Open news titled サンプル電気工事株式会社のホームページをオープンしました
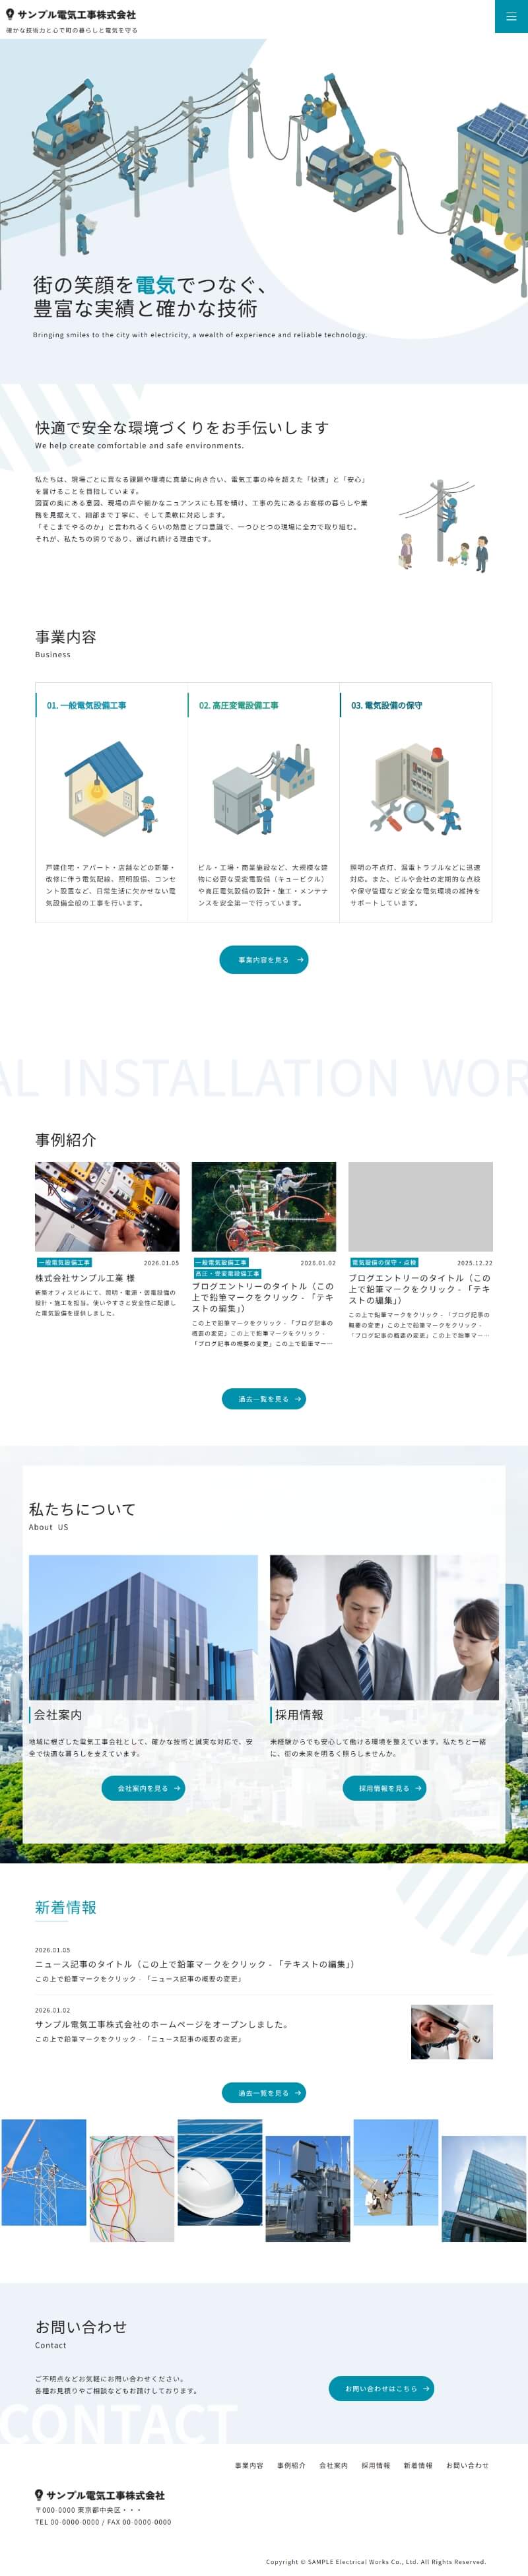This screenshot has height=2576, width=528. [162, 2024]
